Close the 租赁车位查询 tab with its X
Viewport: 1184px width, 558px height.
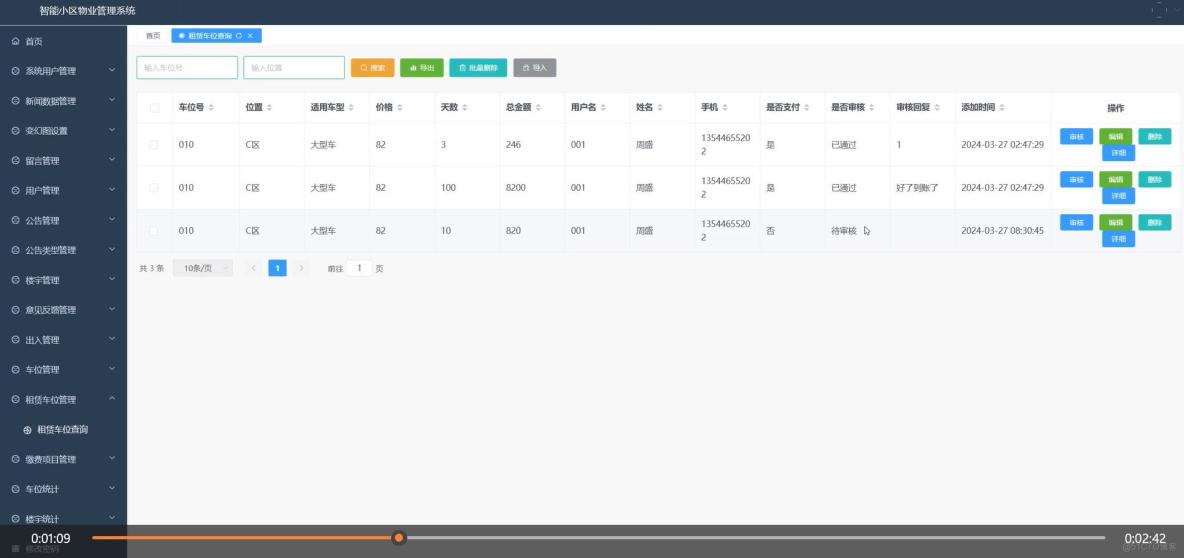tap(250, 35)
